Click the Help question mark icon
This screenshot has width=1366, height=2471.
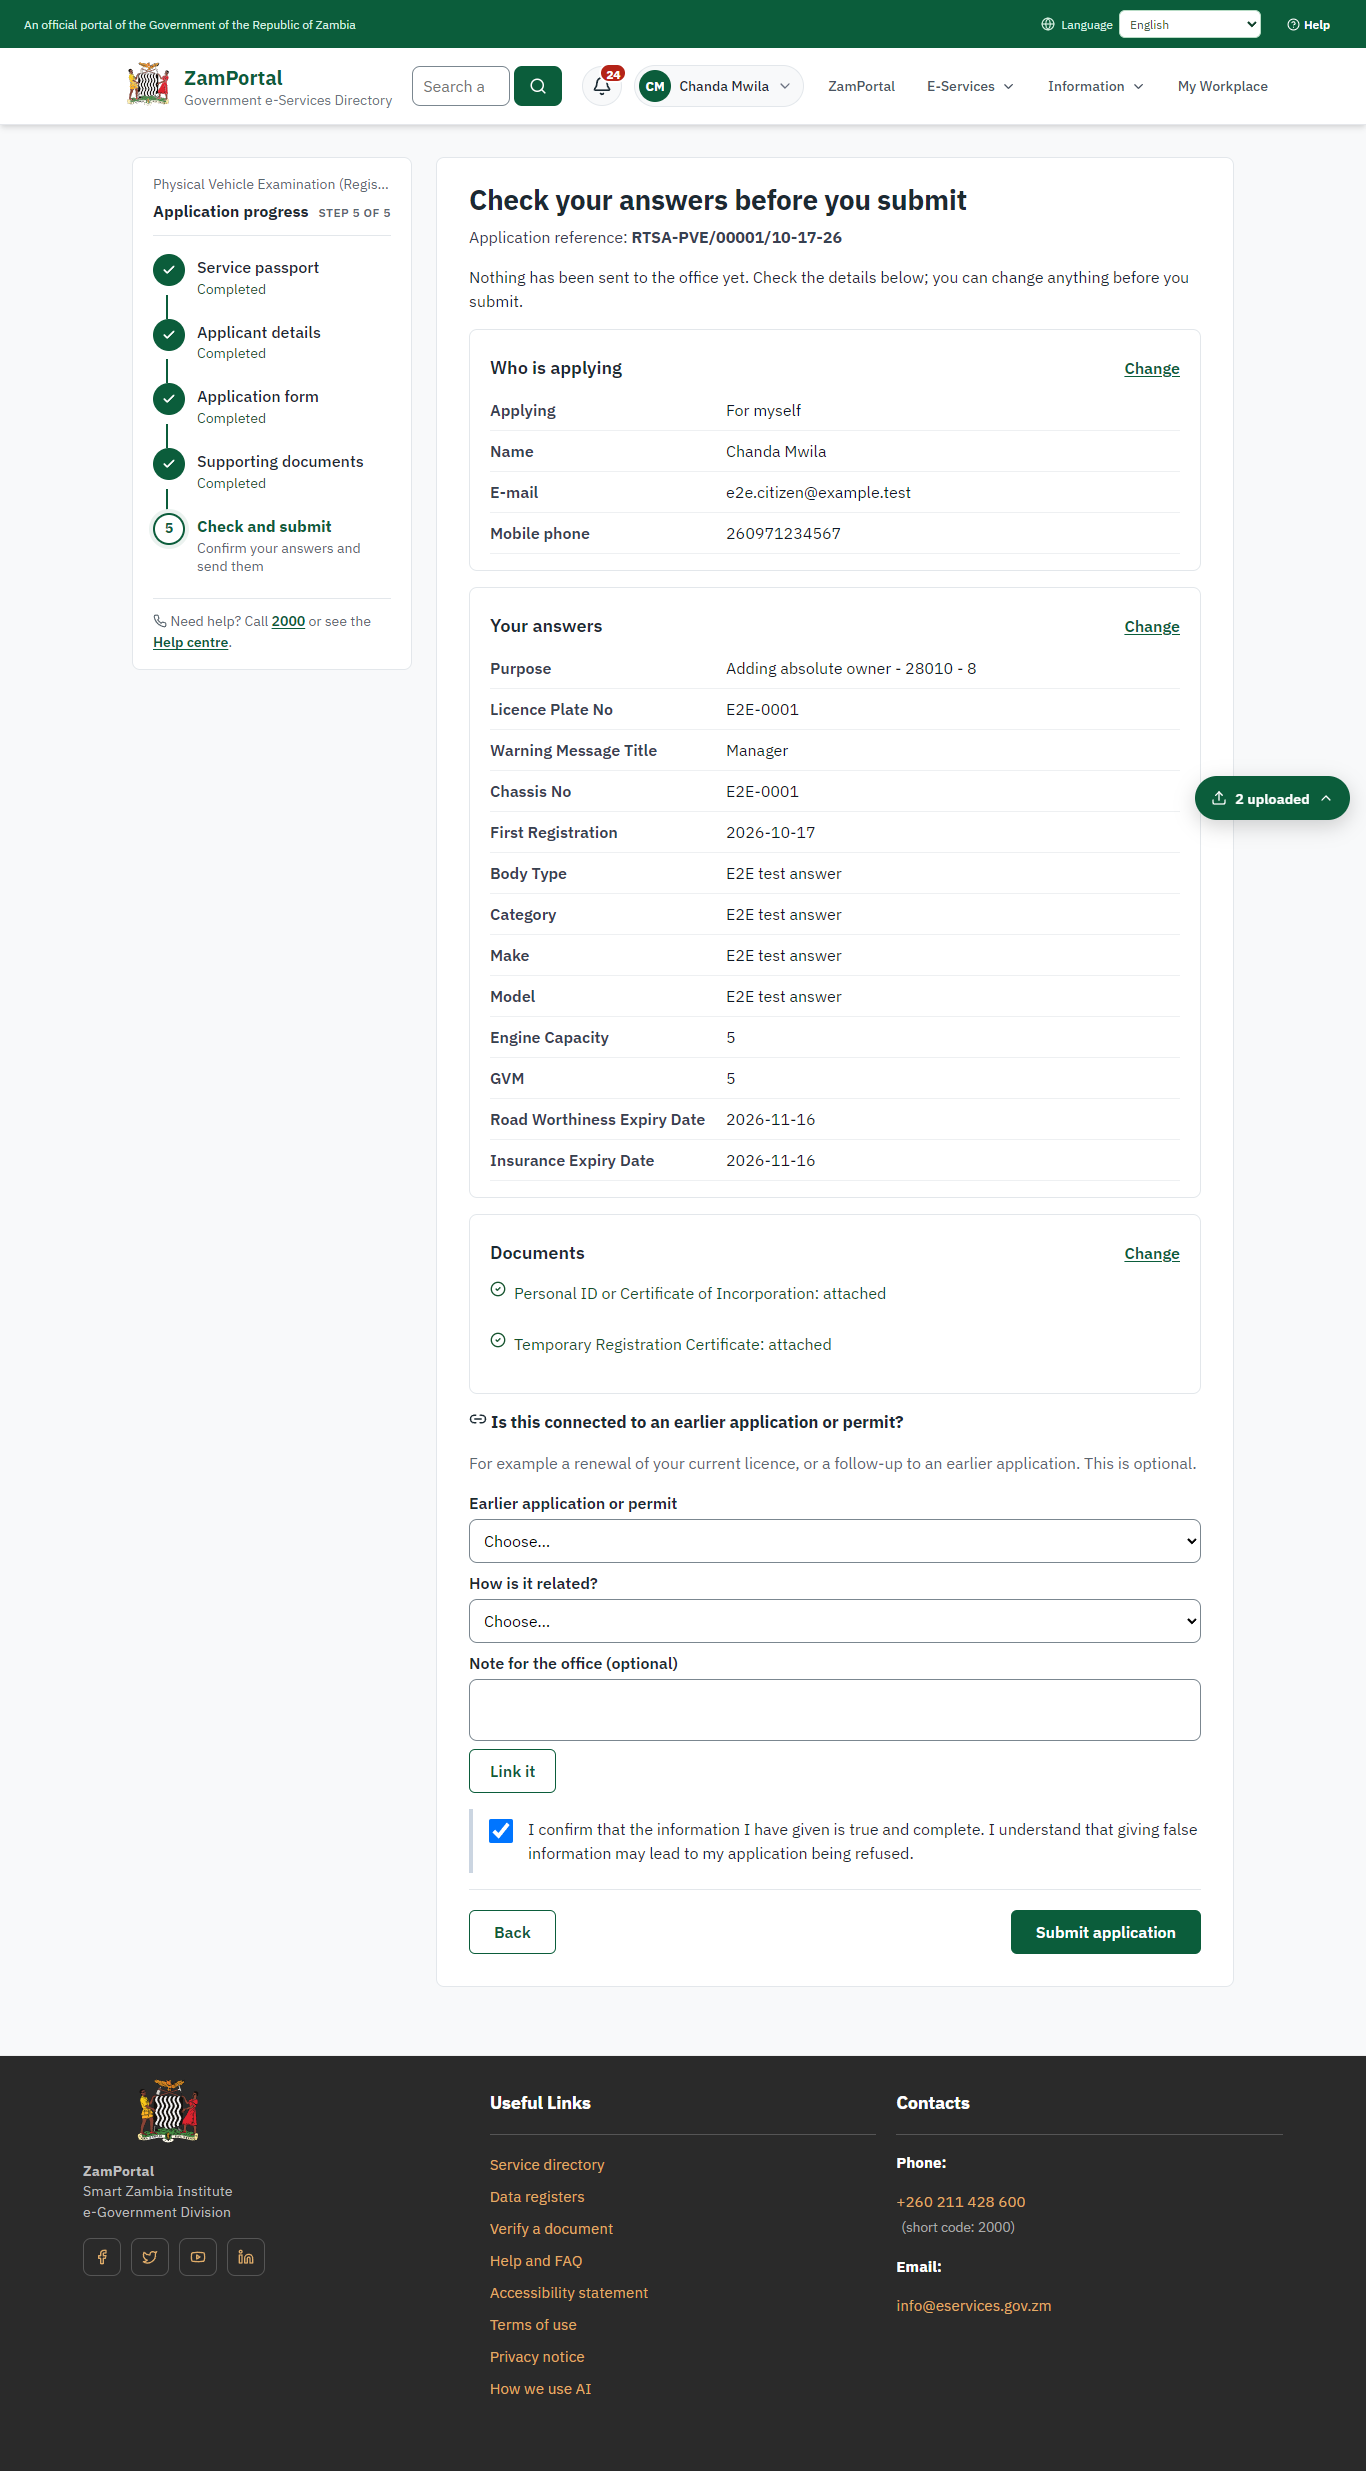[x=1293, y=25]
